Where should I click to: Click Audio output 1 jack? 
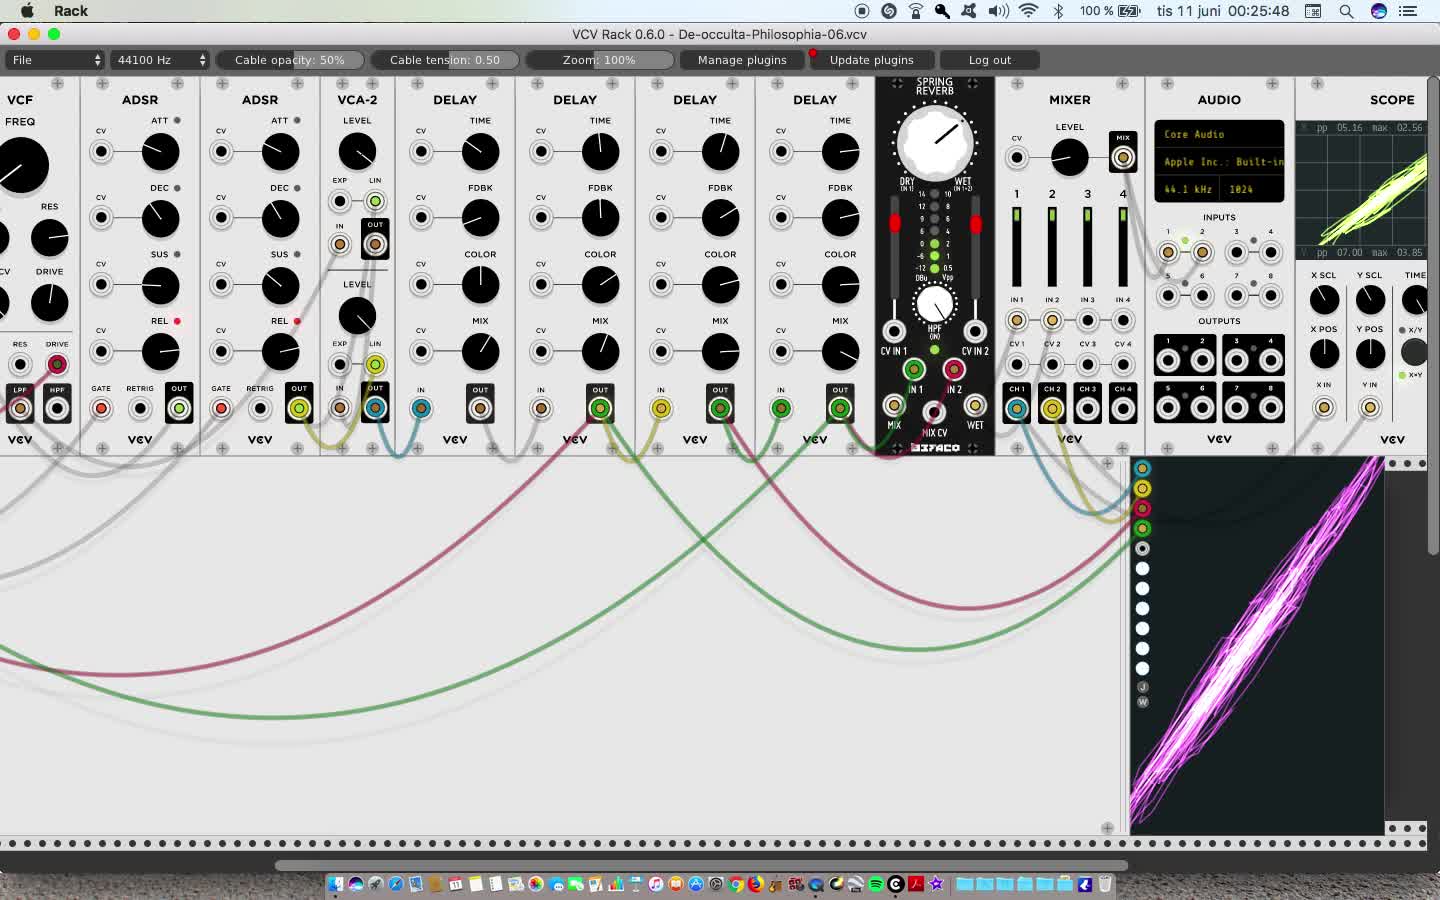tap(1167, 360)
